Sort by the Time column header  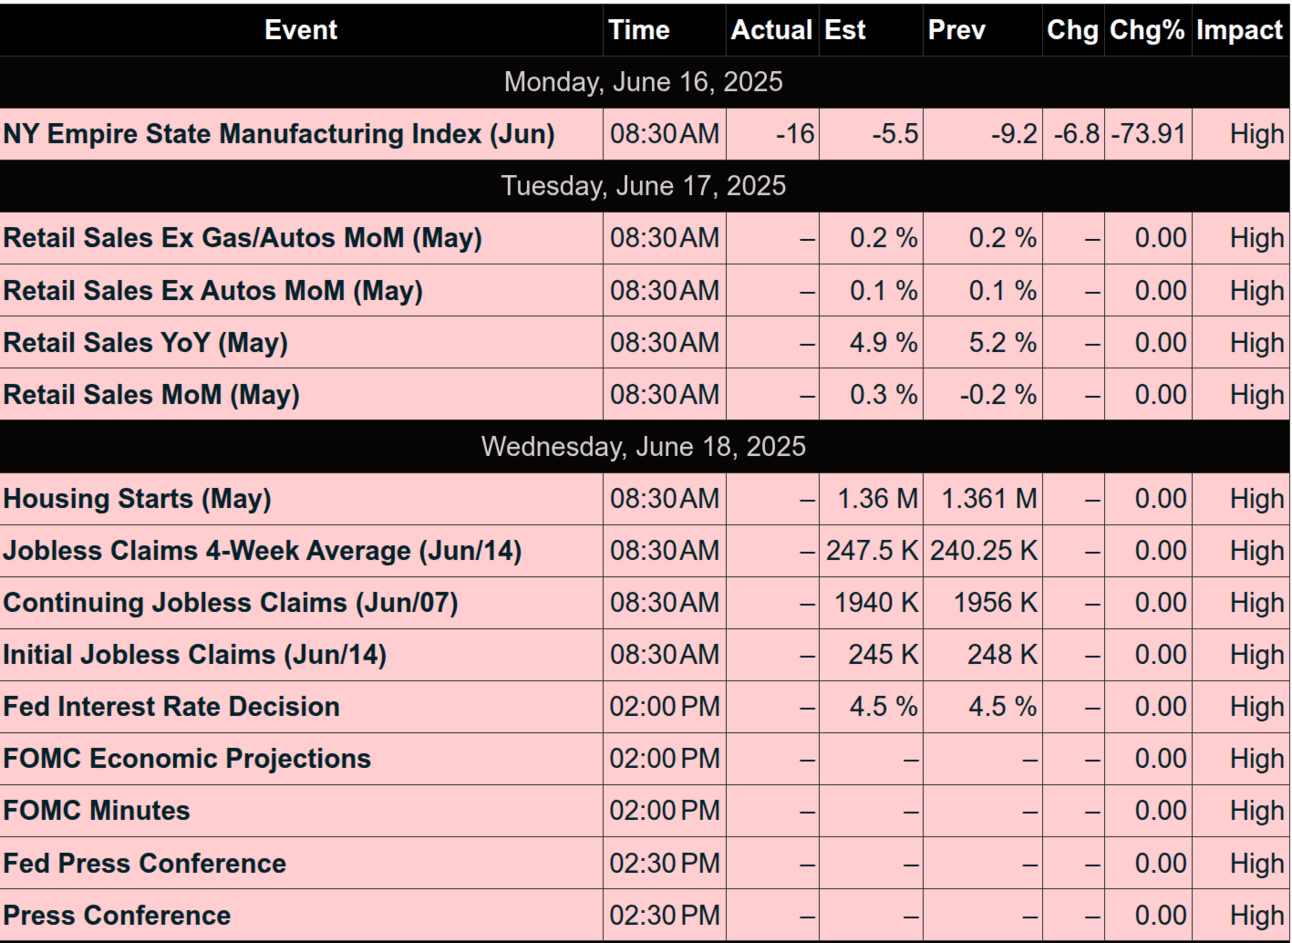pos(639,30)
